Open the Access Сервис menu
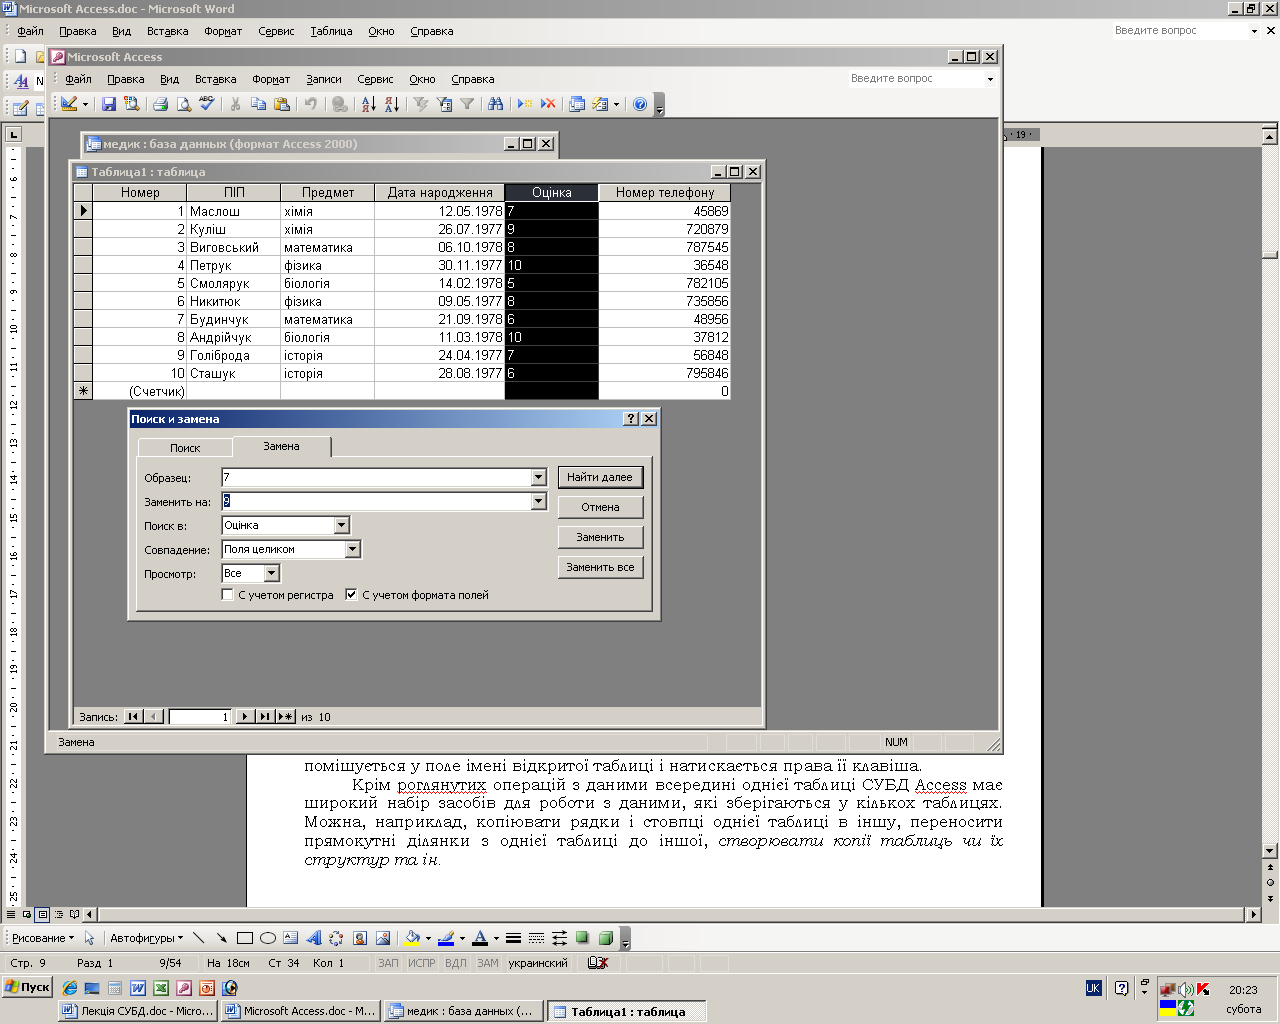 click(x=375, y=79)
